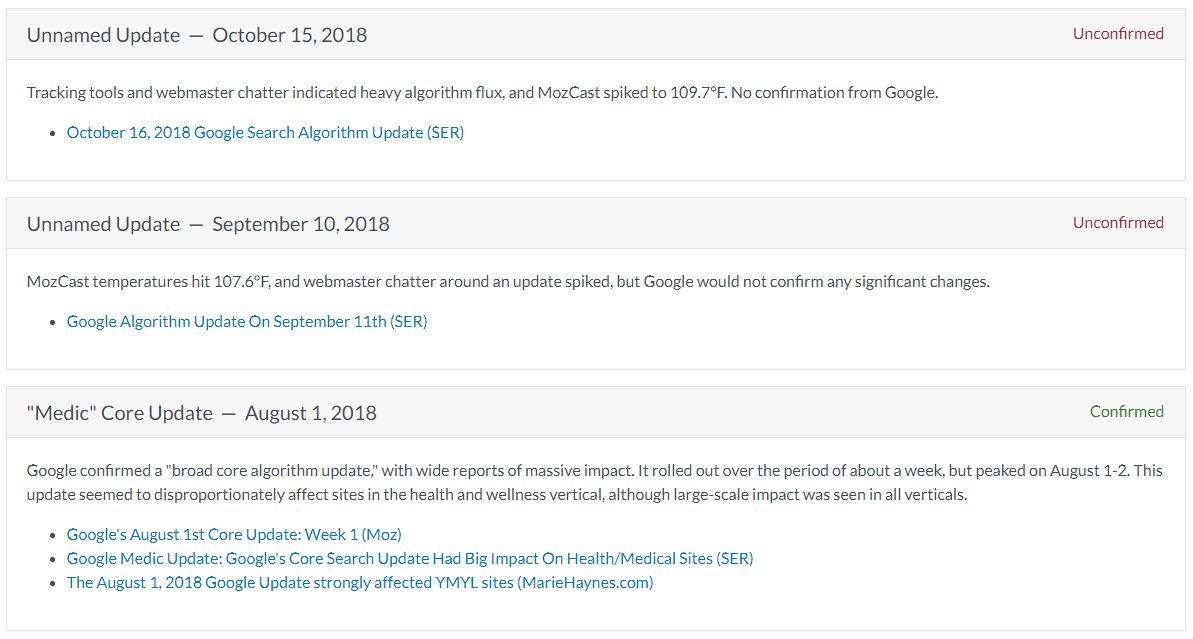
Task: Click the MozCast temperatures hit 107.6°F paragraph
Action: 508,281
